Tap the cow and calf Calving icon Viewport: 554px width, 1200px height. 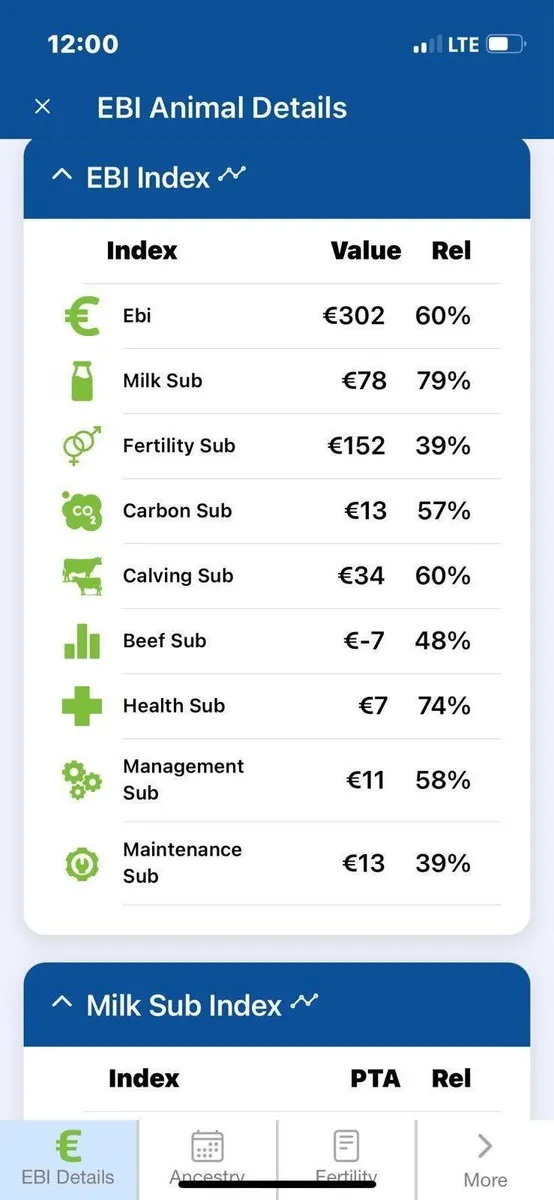point(81,576)
